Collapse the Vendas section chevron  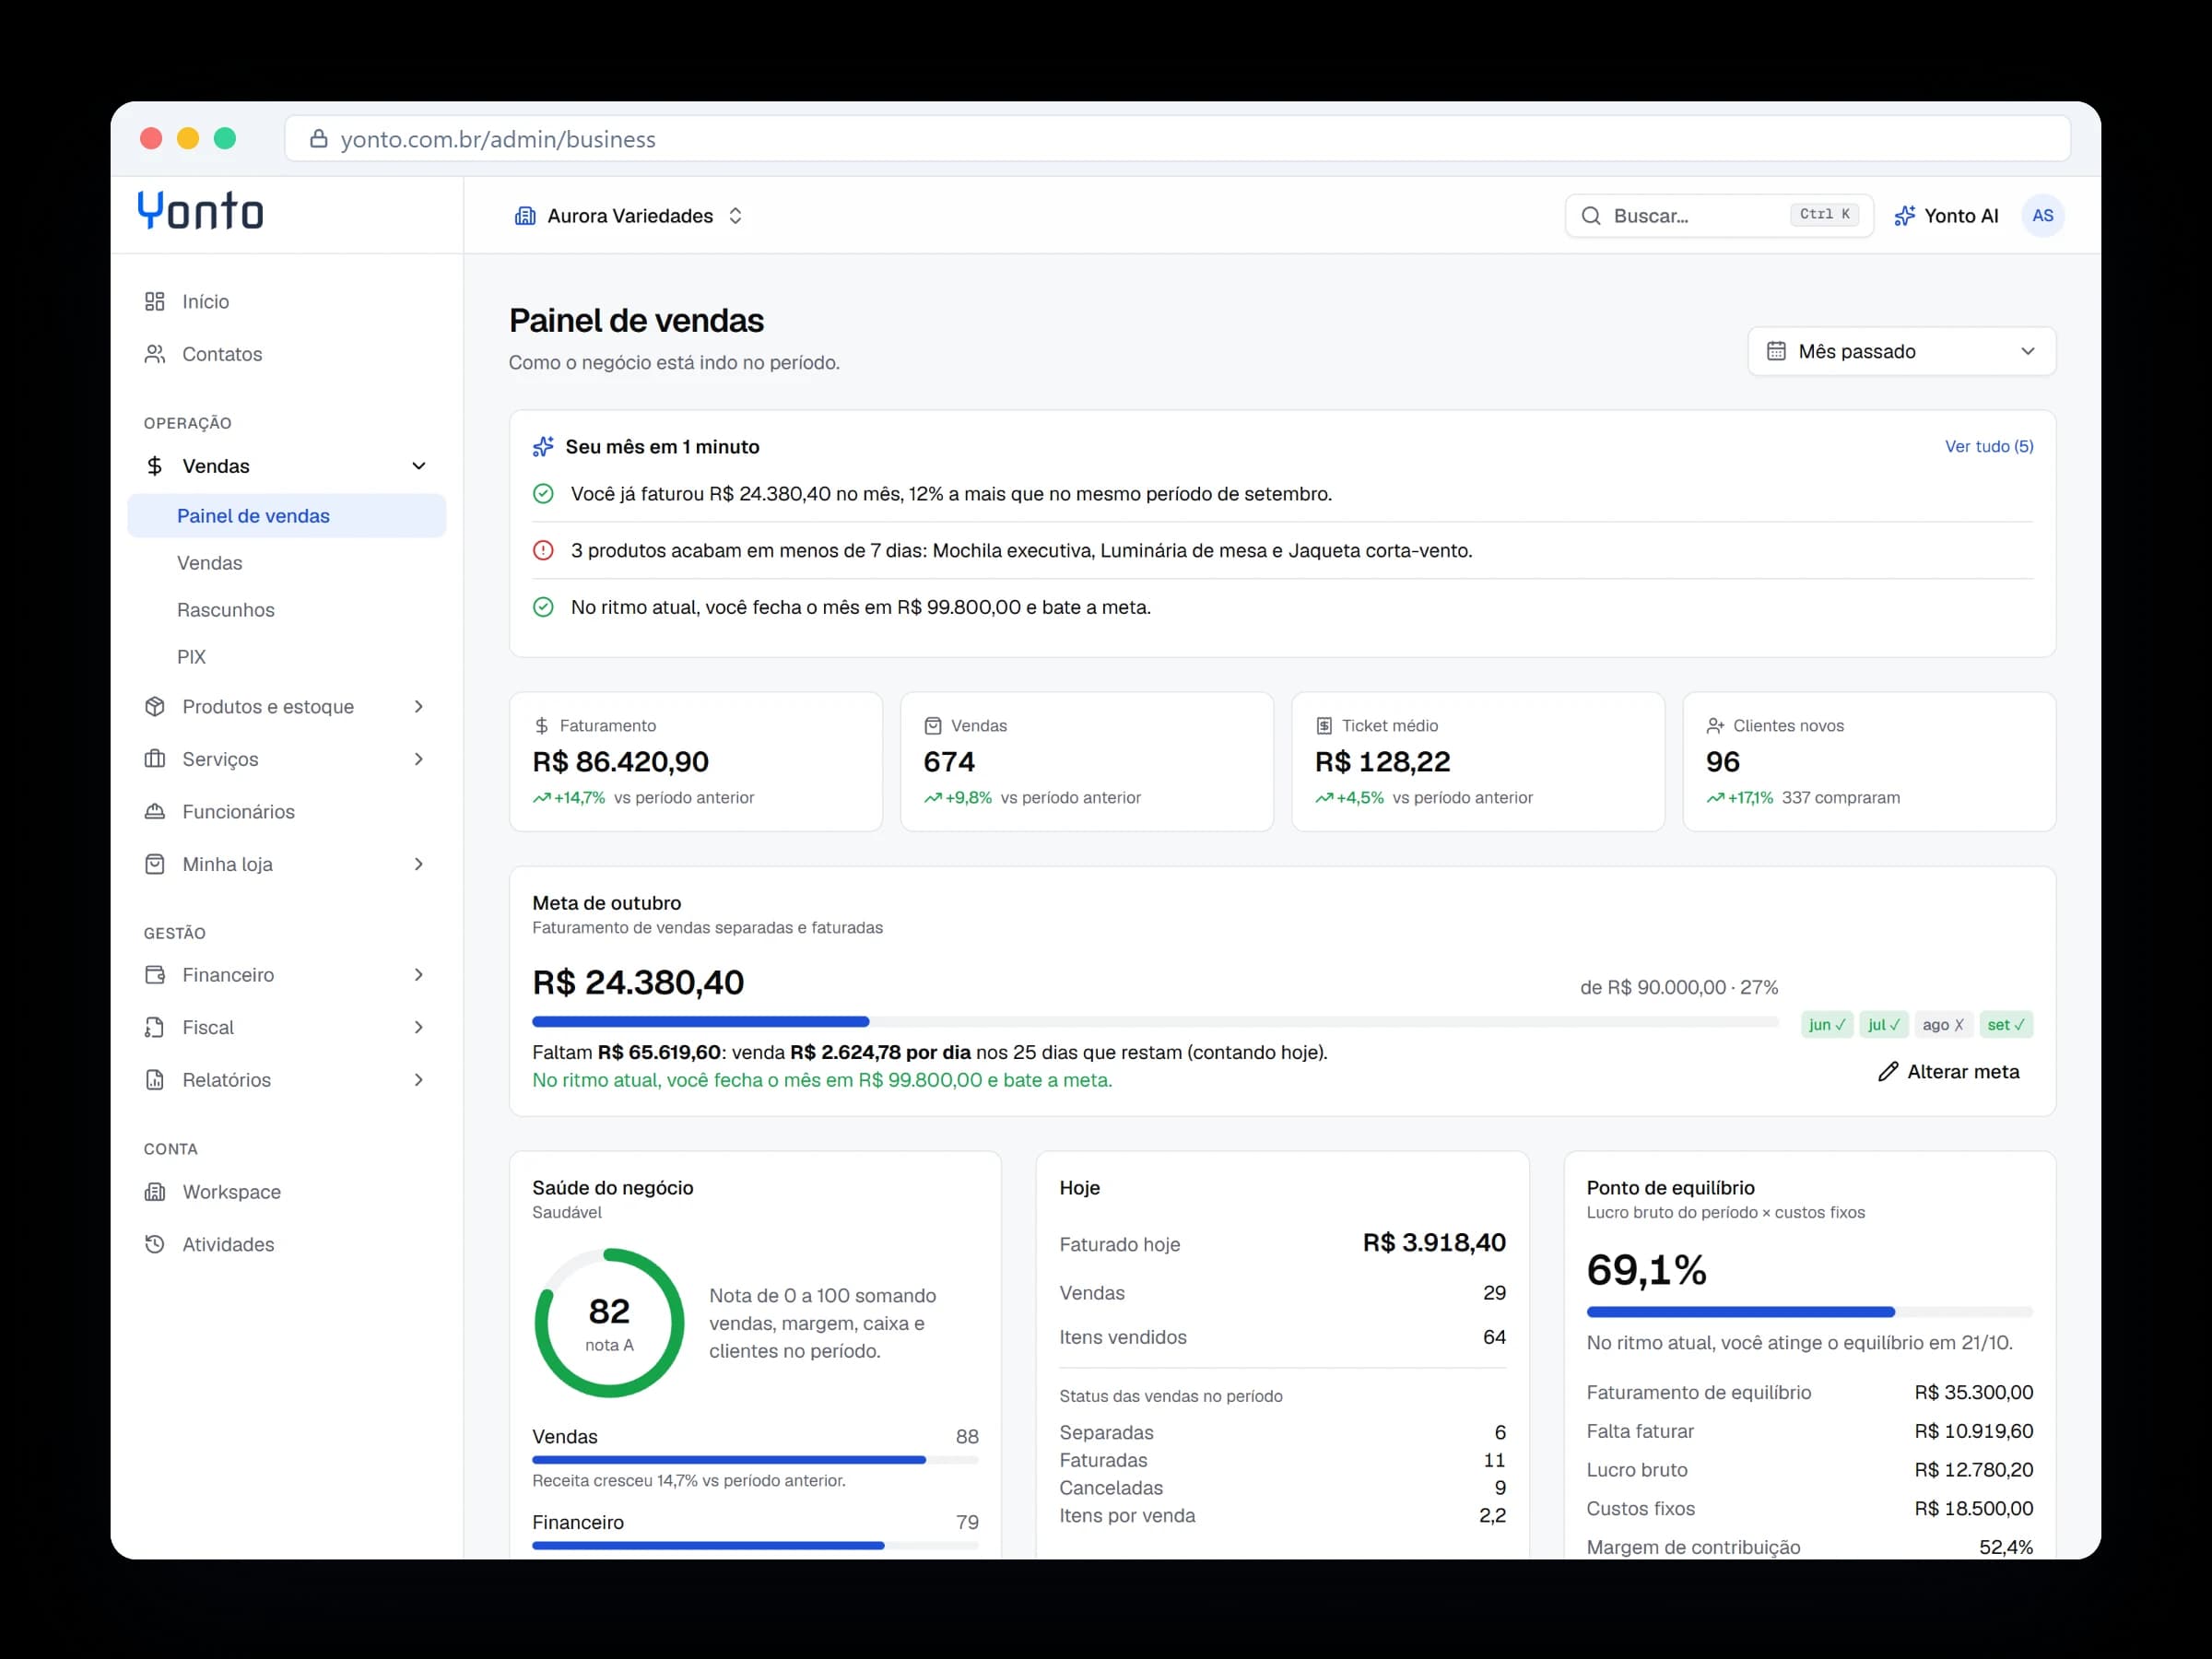click(419, 466)
